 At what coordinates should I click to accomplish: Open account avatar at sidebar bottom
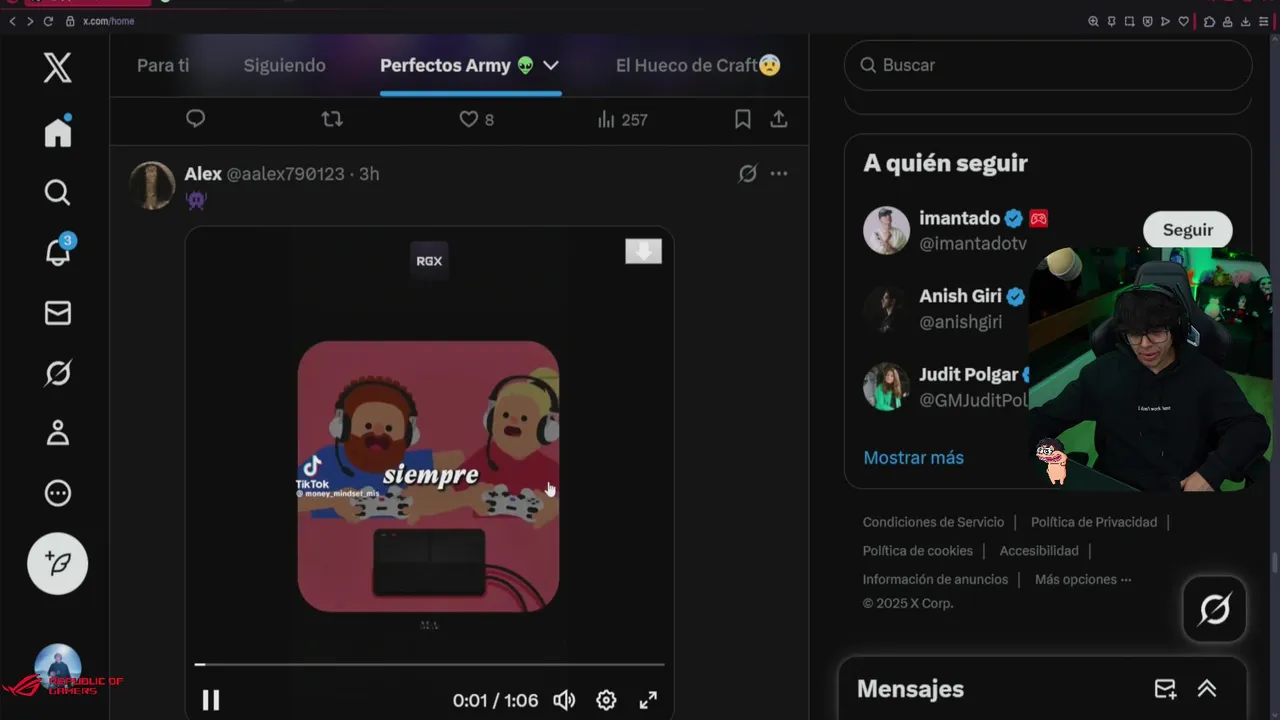(58, 666)
